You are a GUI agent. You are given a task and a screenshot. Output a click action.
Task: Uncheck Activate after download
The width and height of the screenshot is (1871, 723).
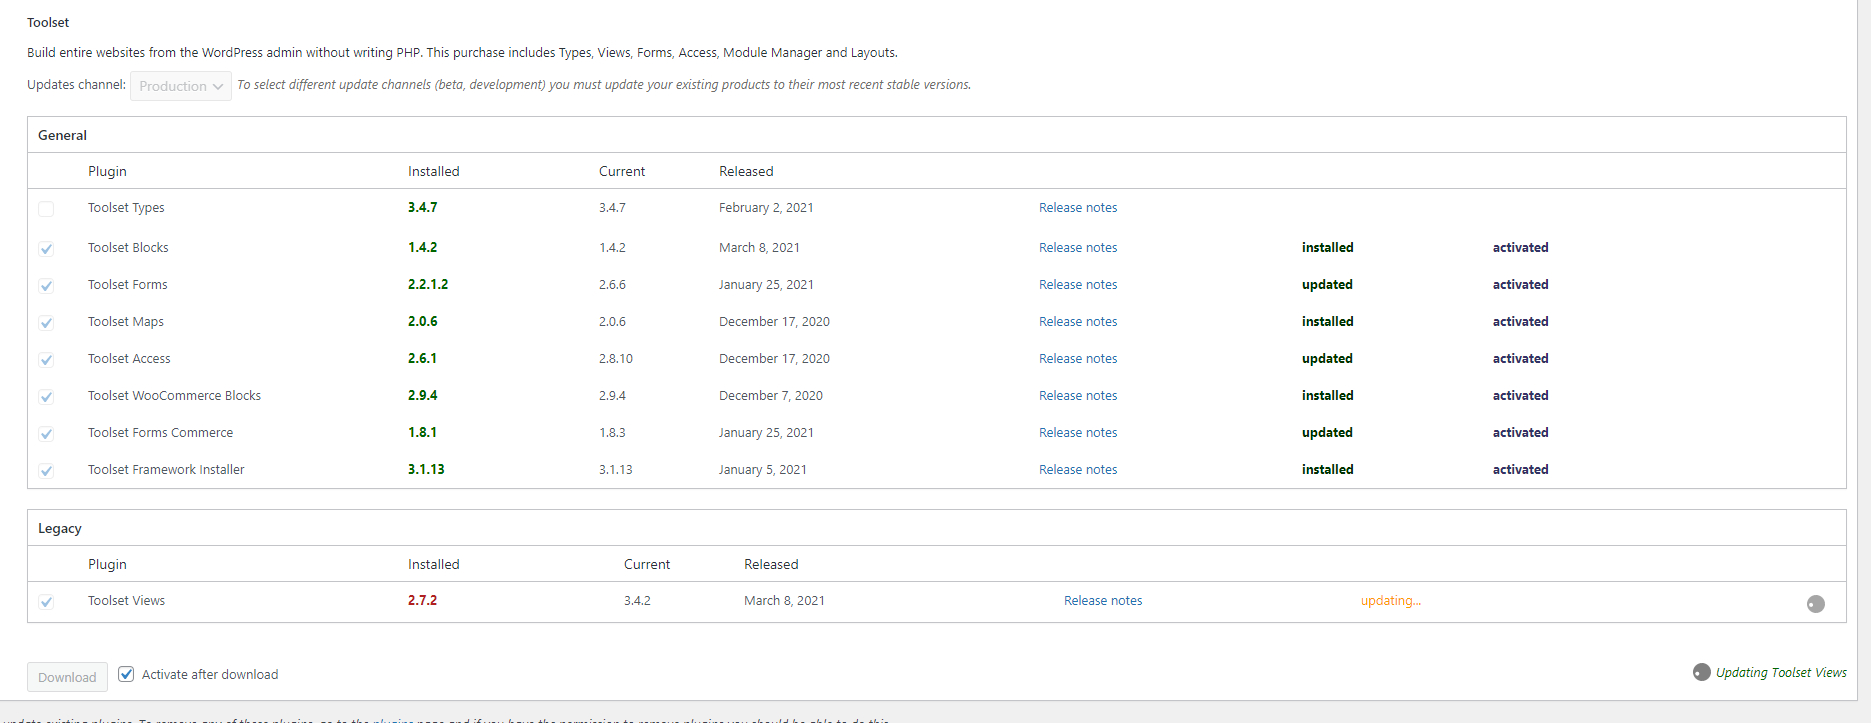pos(126,674)
